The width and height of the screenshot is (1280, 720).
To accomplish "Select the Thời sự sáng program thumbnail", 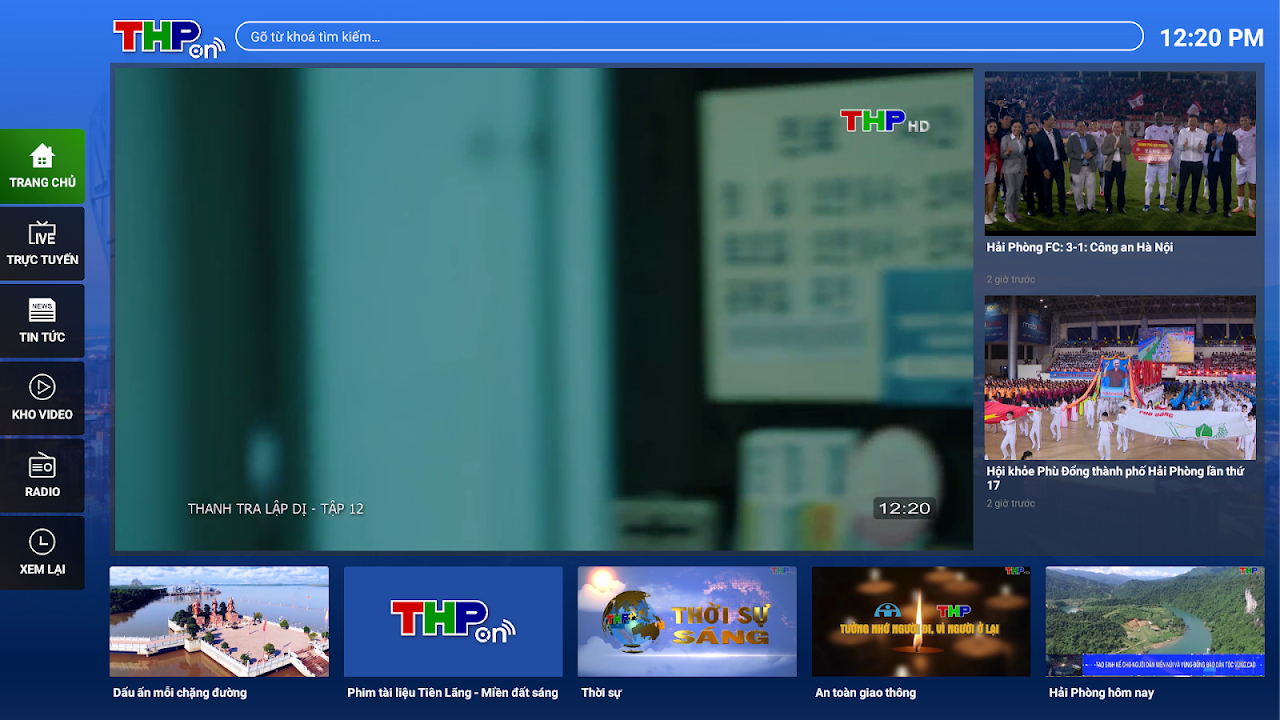I will tap(687, 621).
